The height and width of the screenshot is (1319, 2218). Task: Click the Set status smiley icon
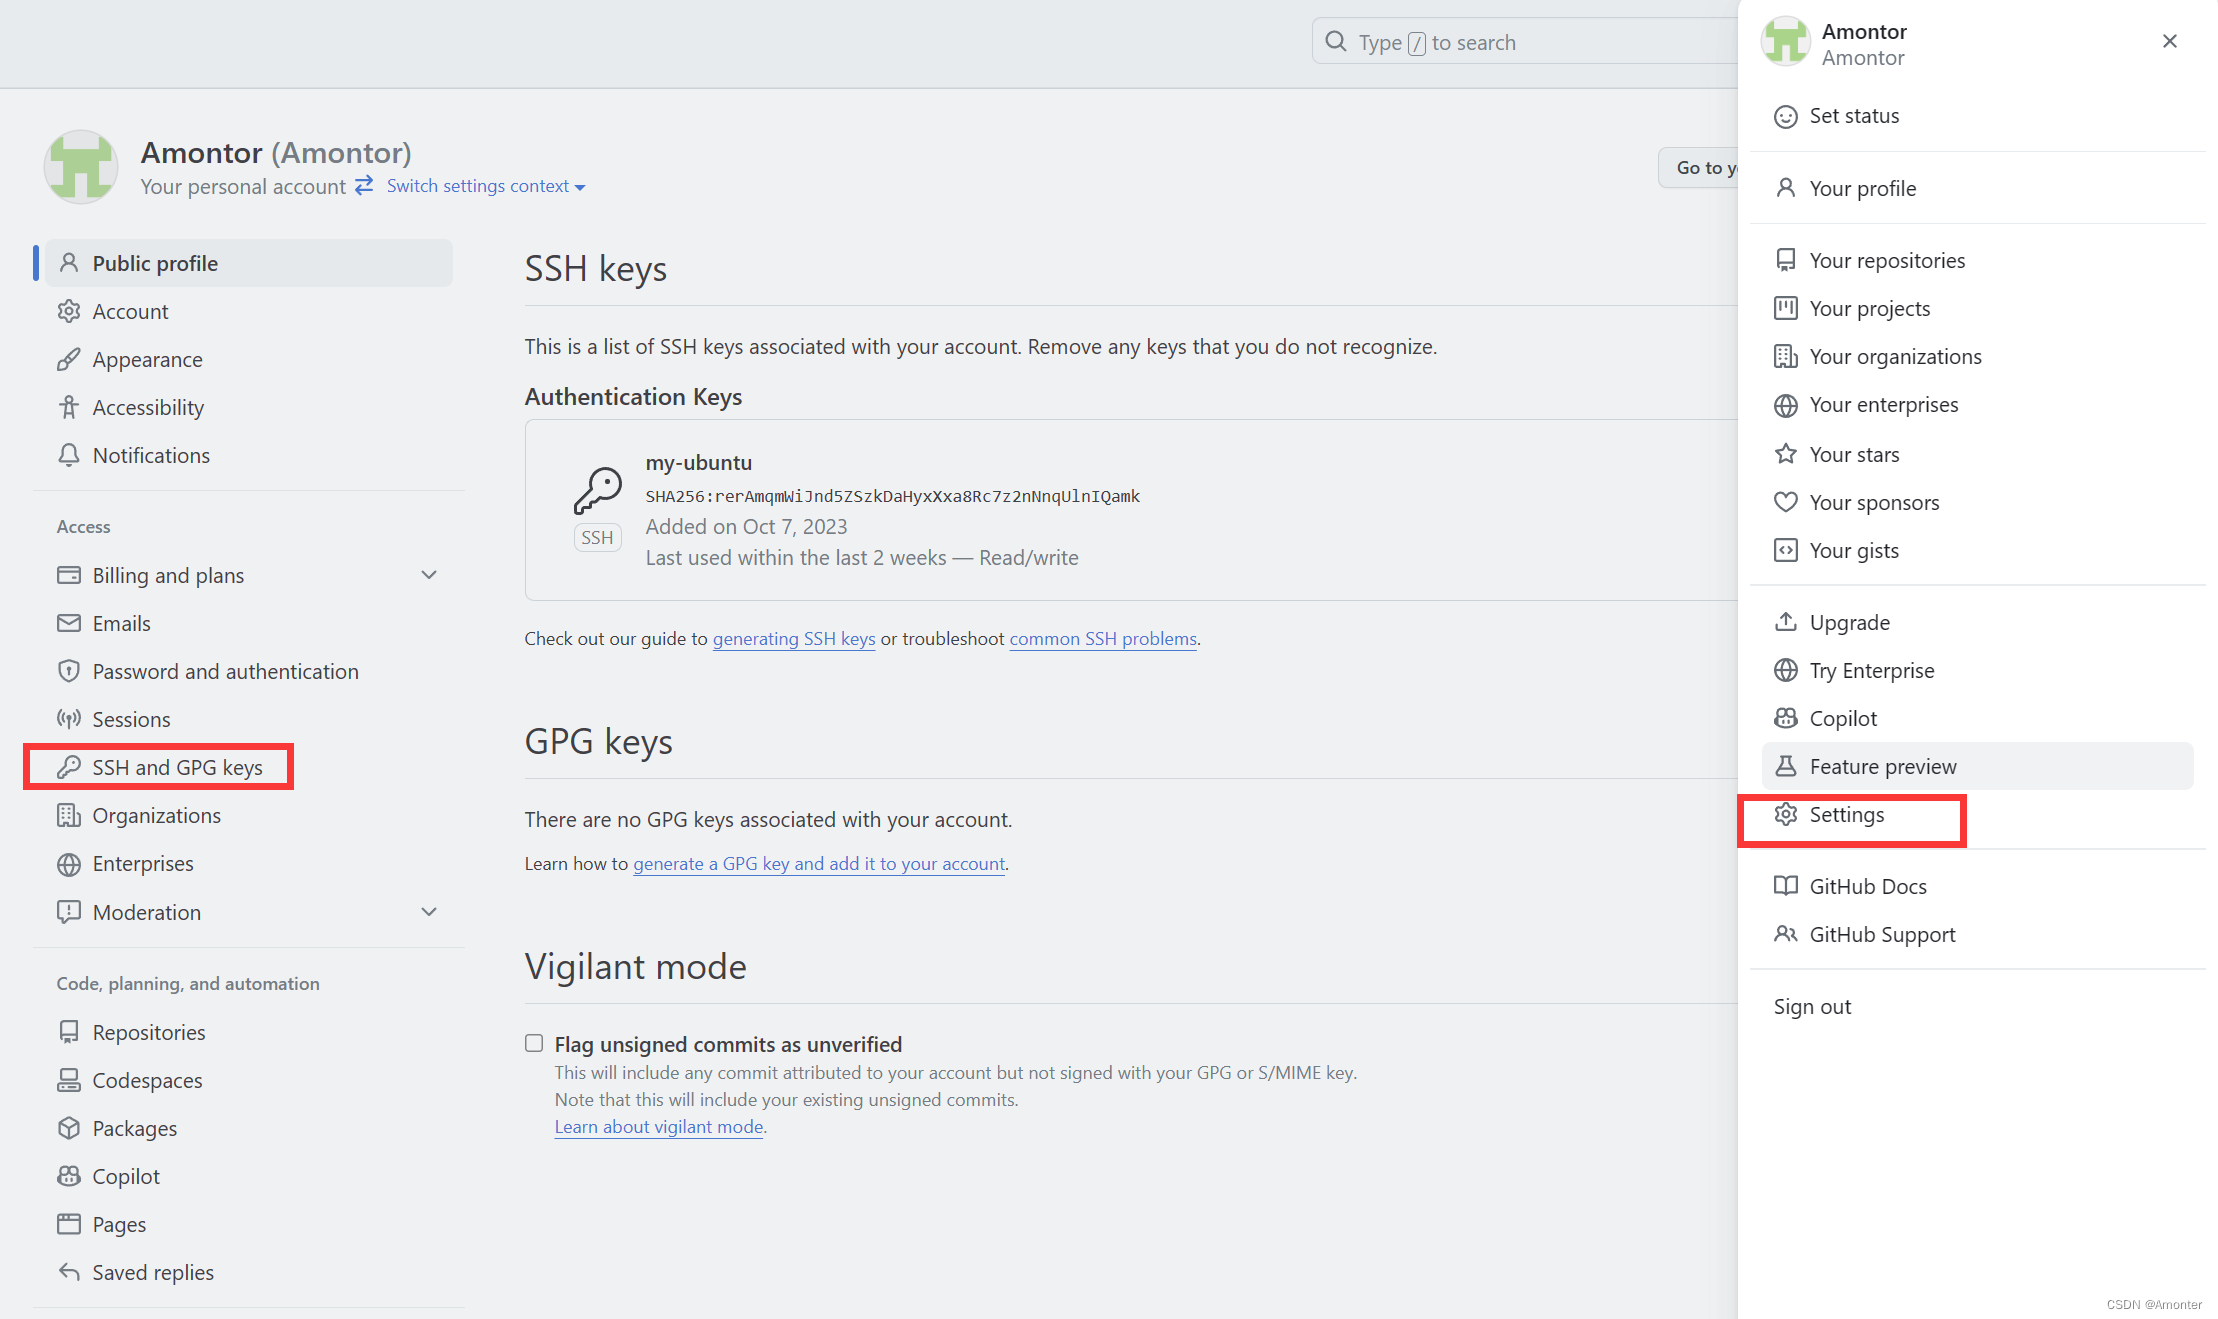[1786, 116]
